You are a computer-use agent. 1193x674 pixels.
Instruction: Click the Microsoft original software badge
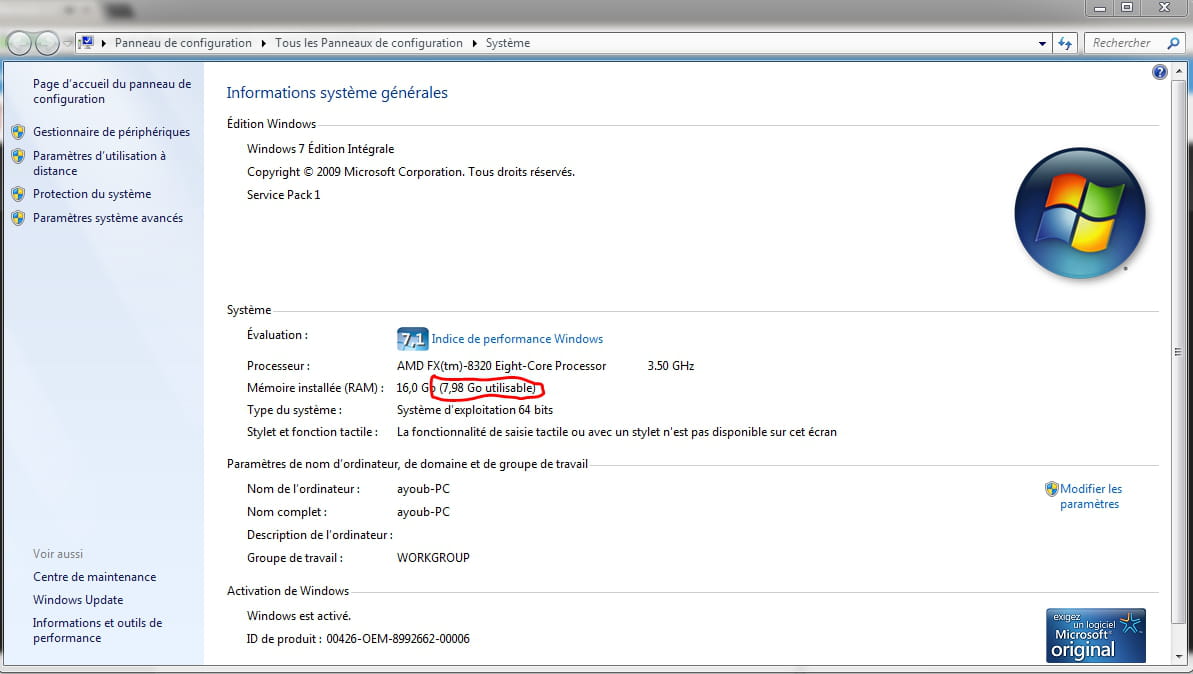[1095, 635]
